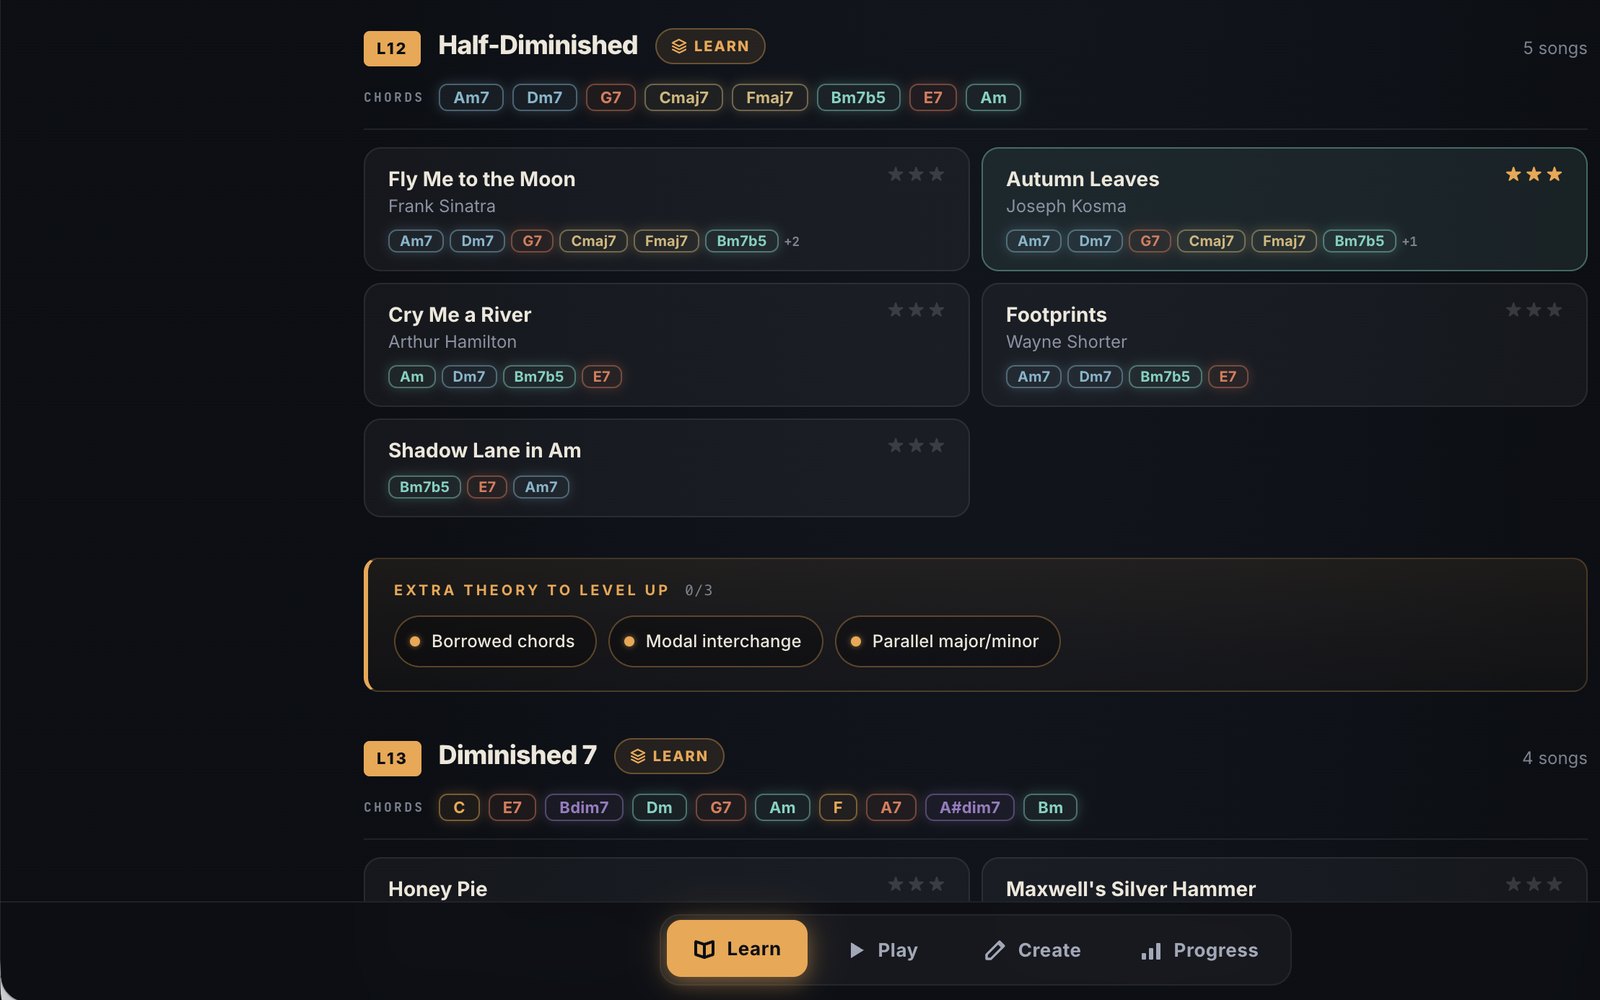Open Maxwell's Silver Hammer song card

1284,880
